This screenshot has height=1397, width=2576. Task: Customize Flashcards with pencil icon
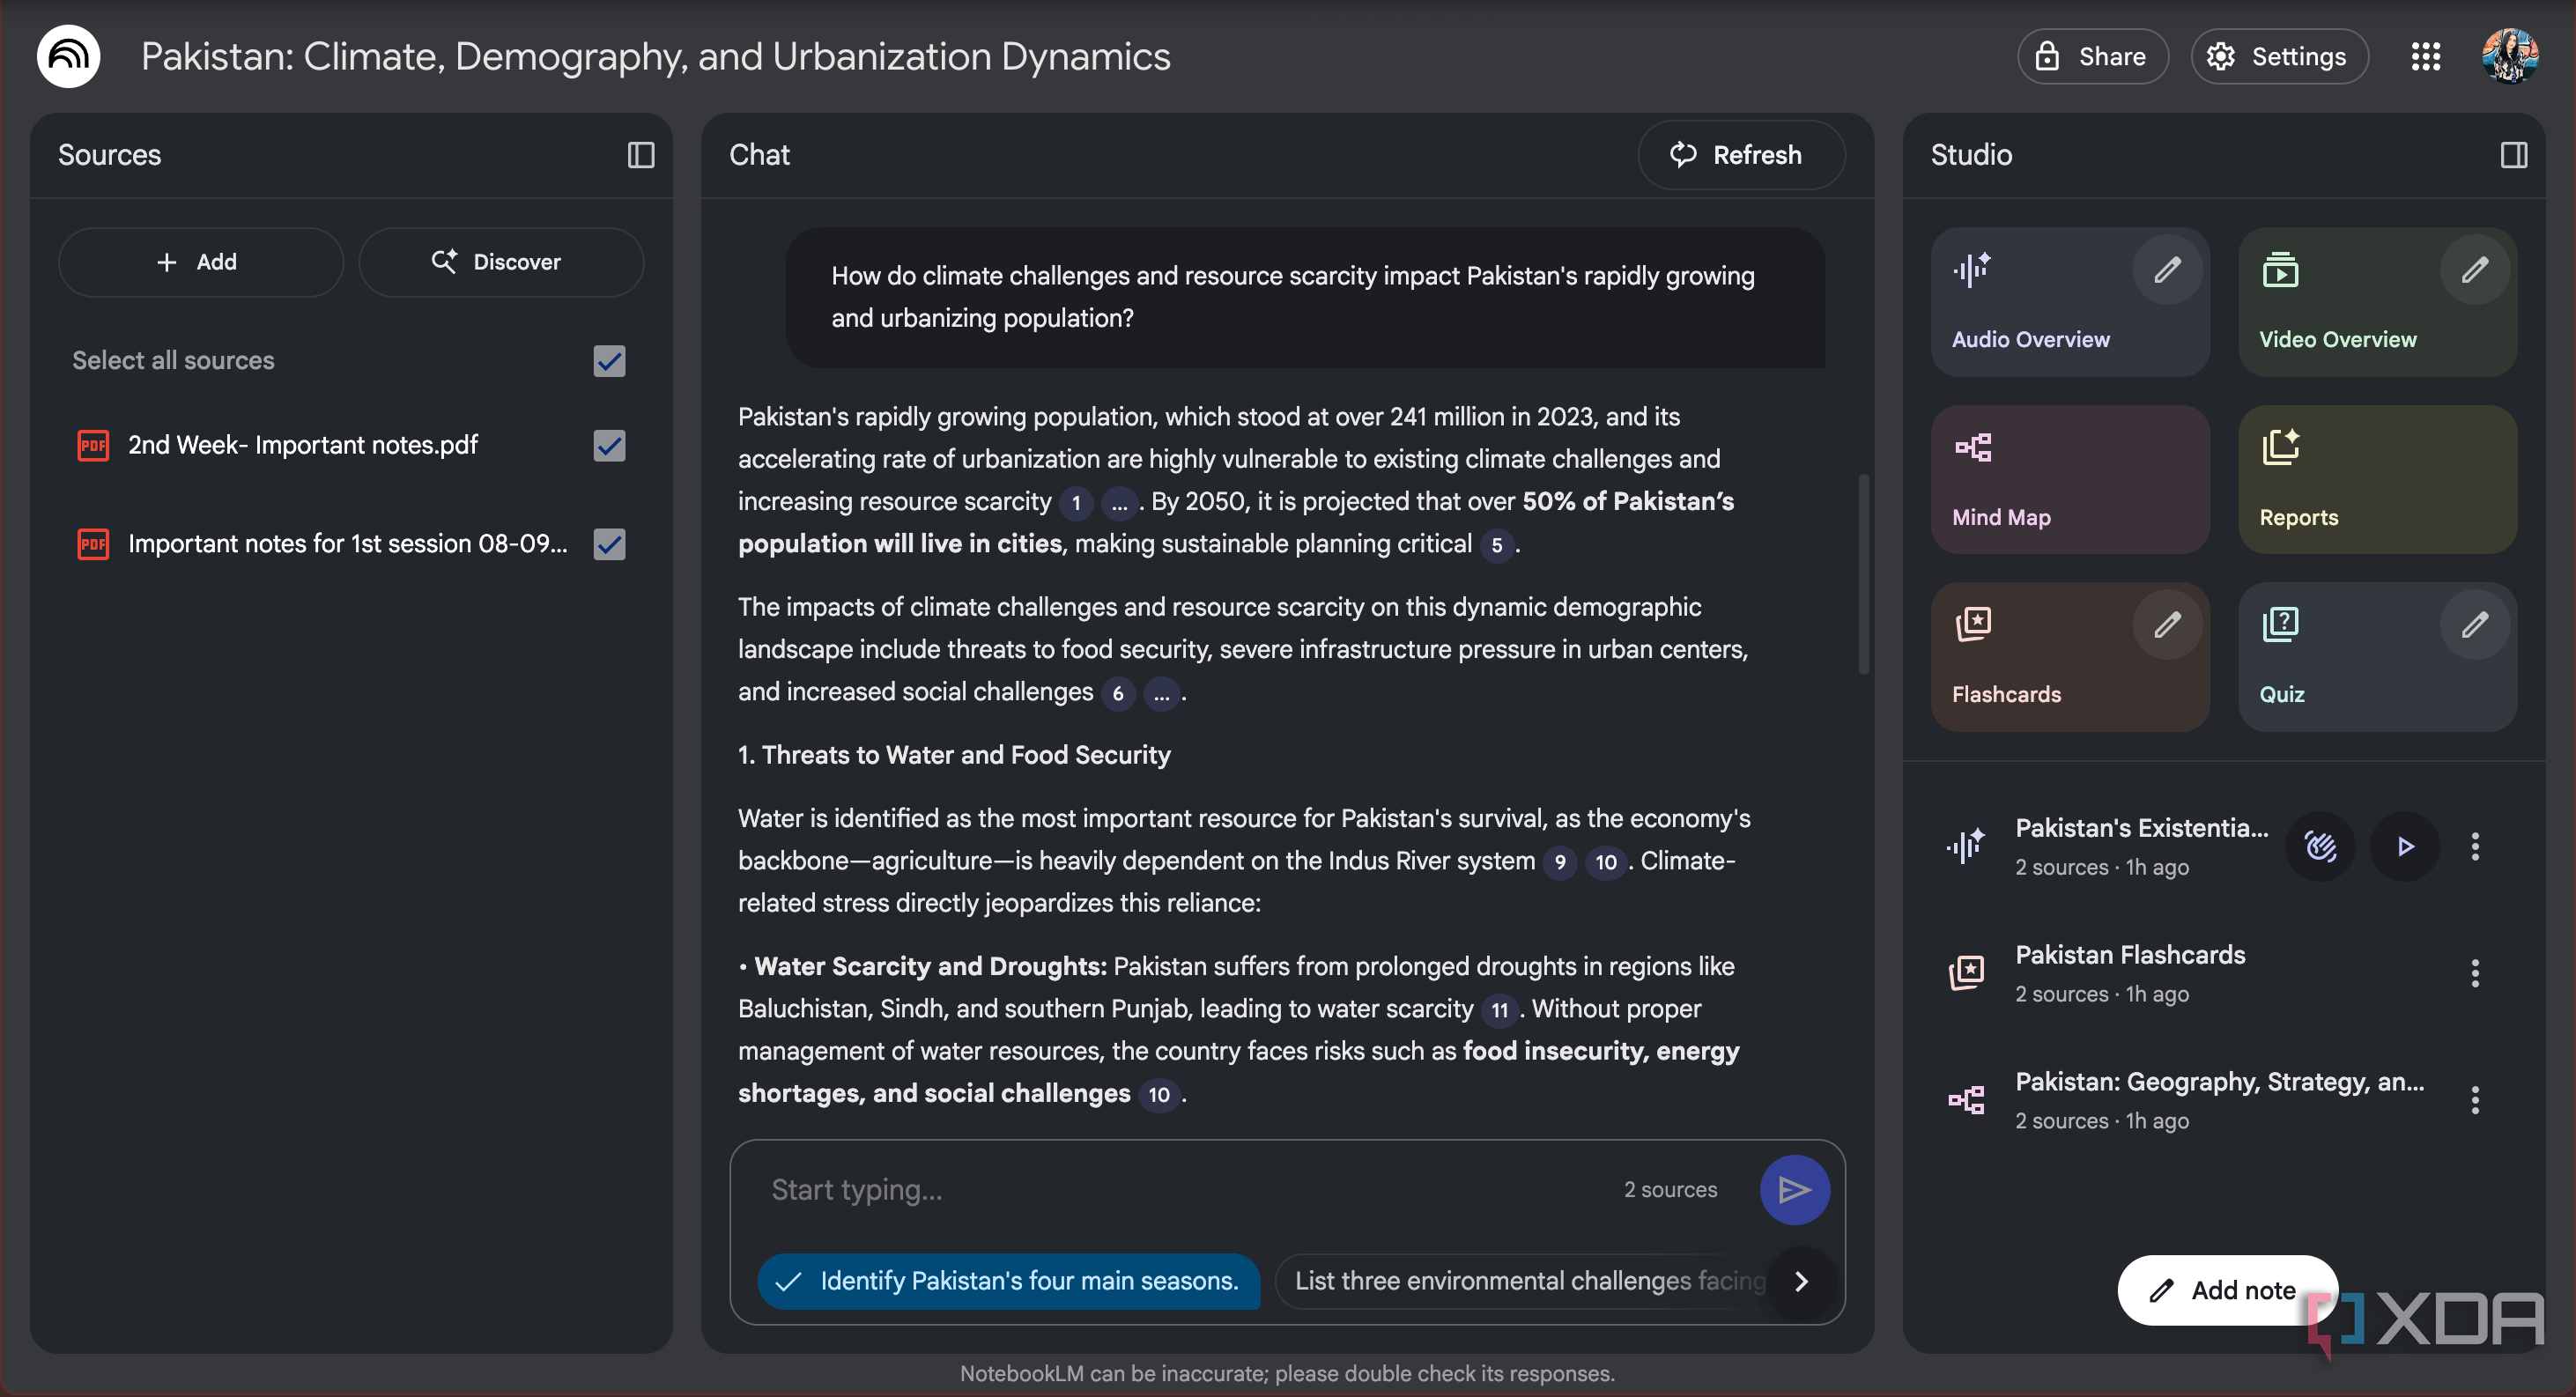pos(2167,625)
